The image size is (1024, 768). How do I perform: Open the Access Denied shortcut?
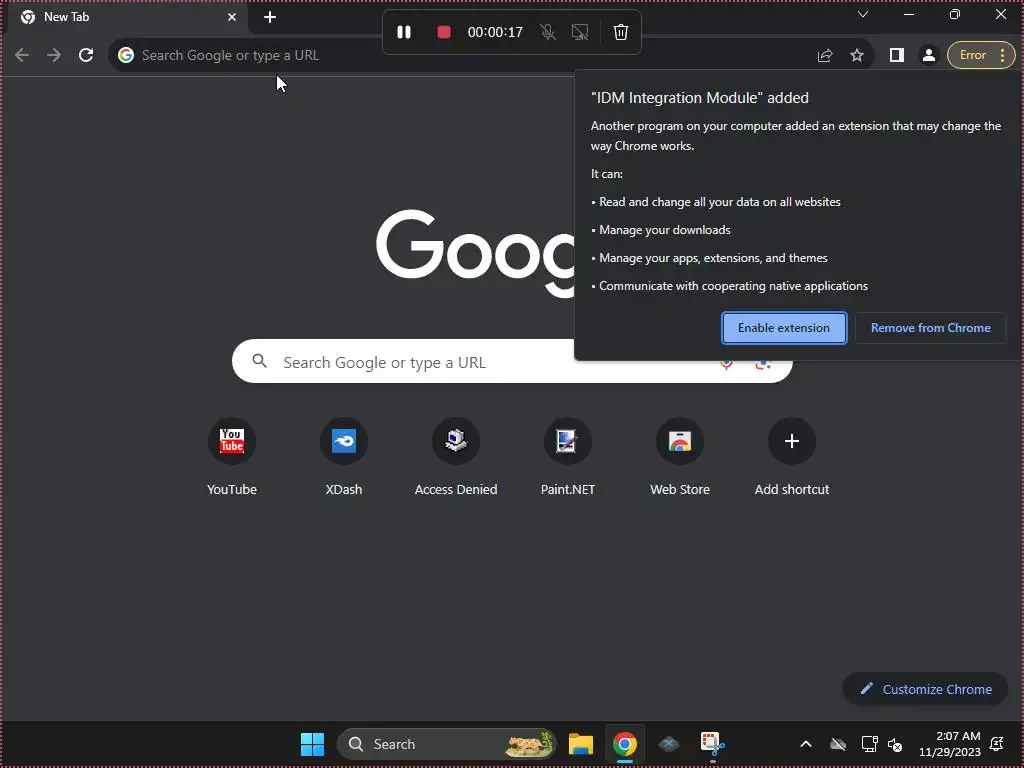[456, 457]
